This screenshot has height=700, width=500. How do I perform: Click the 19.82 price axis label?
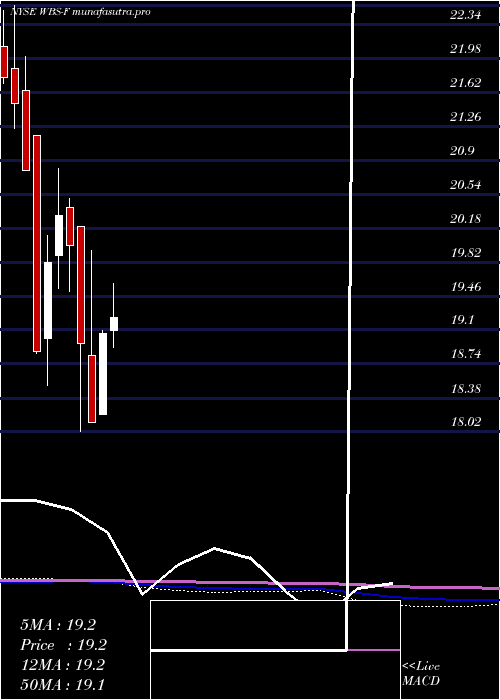pos(465,253)
